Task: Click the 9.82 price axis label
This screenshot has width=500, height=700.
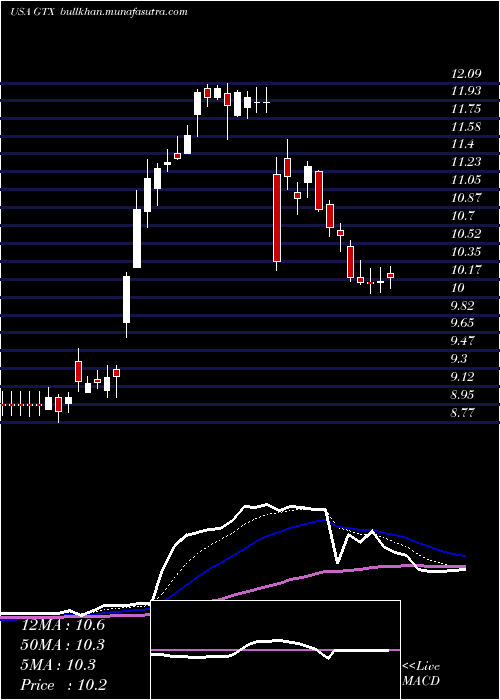Action: coord(462,305)
